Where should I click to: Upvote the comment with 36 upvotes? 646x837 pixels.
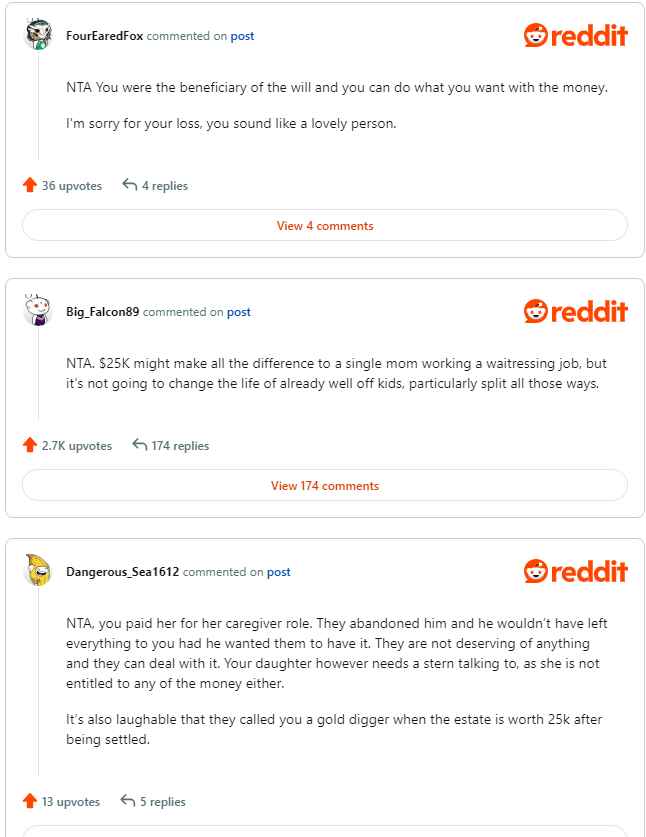(x=30, y=185)
